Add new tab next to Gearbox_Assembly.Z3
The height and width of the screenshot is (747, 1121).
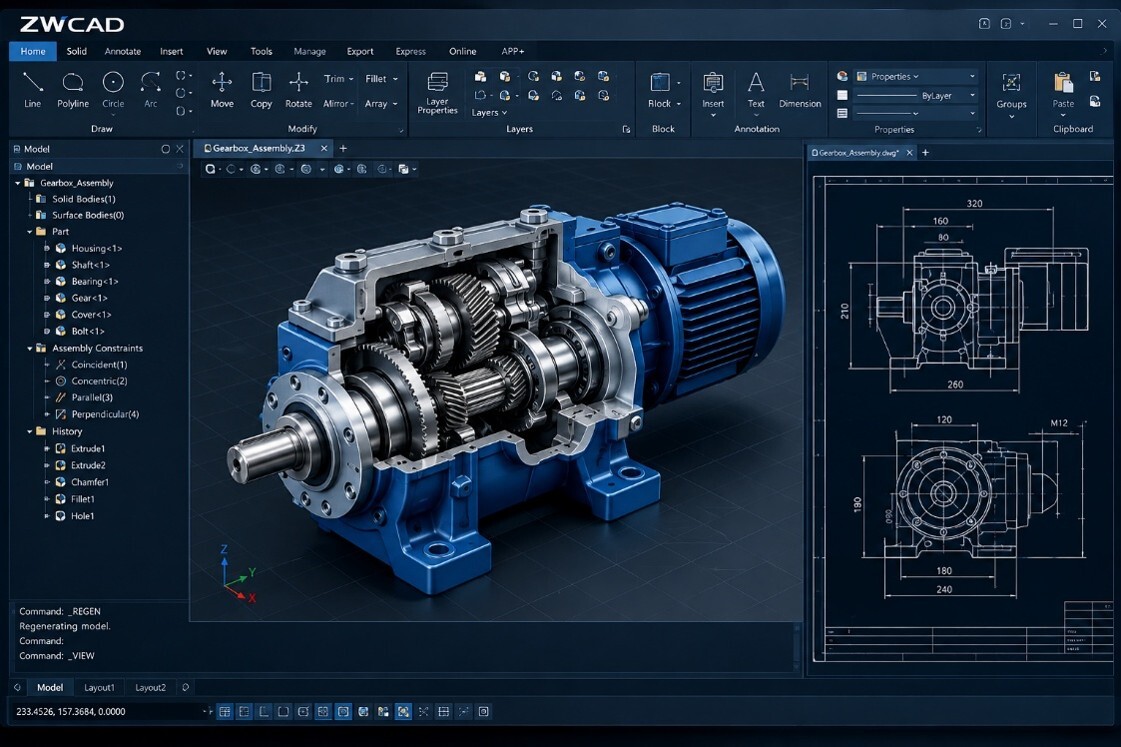click(343, 148)
